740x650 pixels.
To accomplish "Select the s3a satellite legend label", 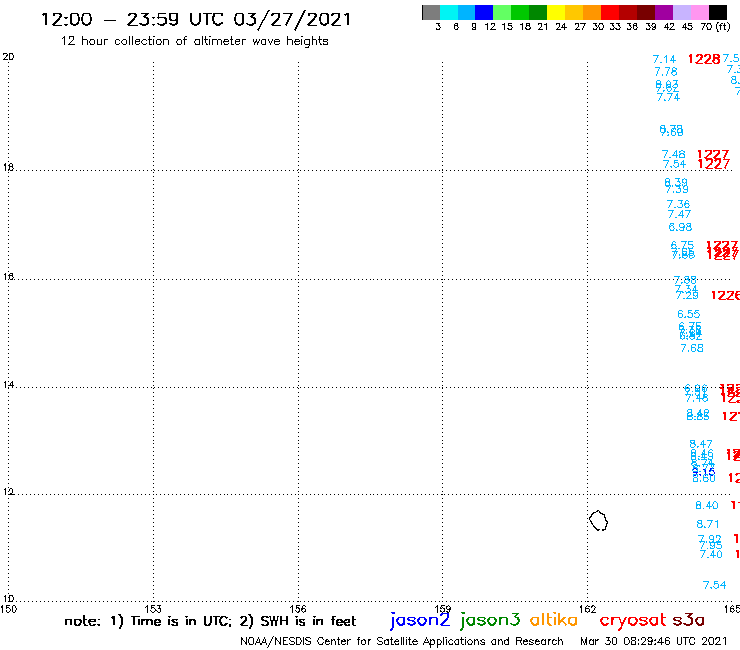I will tap(688, 620).
